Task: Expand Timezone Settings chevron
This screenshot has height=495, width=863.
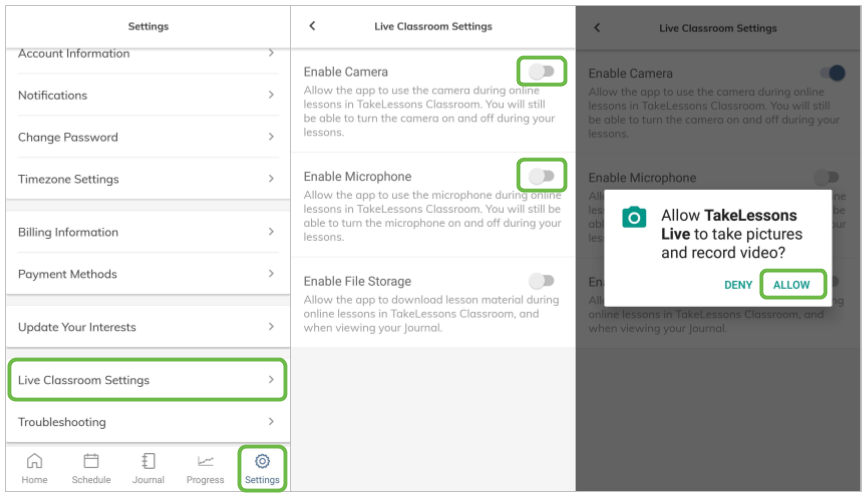Action: pyautogui.click(x=271, y=178)
